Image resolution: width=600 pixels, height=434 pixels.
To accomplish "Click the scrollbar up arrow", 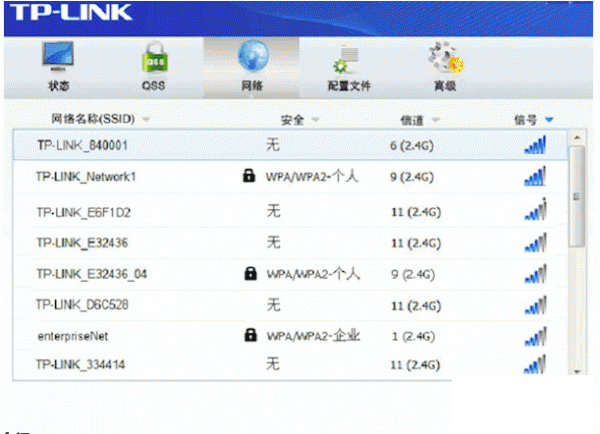I will click(x=577, y=137).
